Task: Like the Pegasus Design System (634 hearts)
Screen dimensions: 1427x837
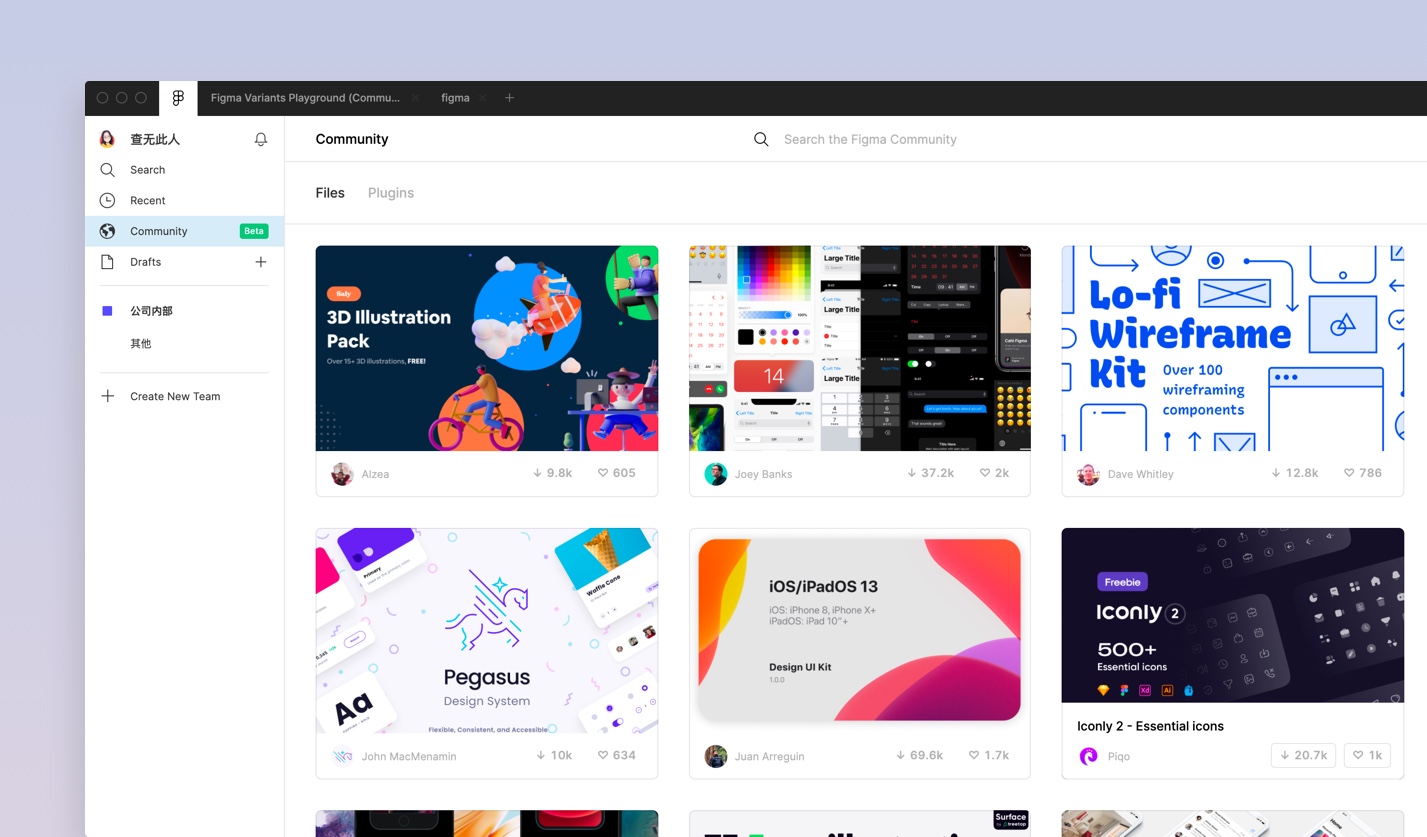Action: (616, 755)
